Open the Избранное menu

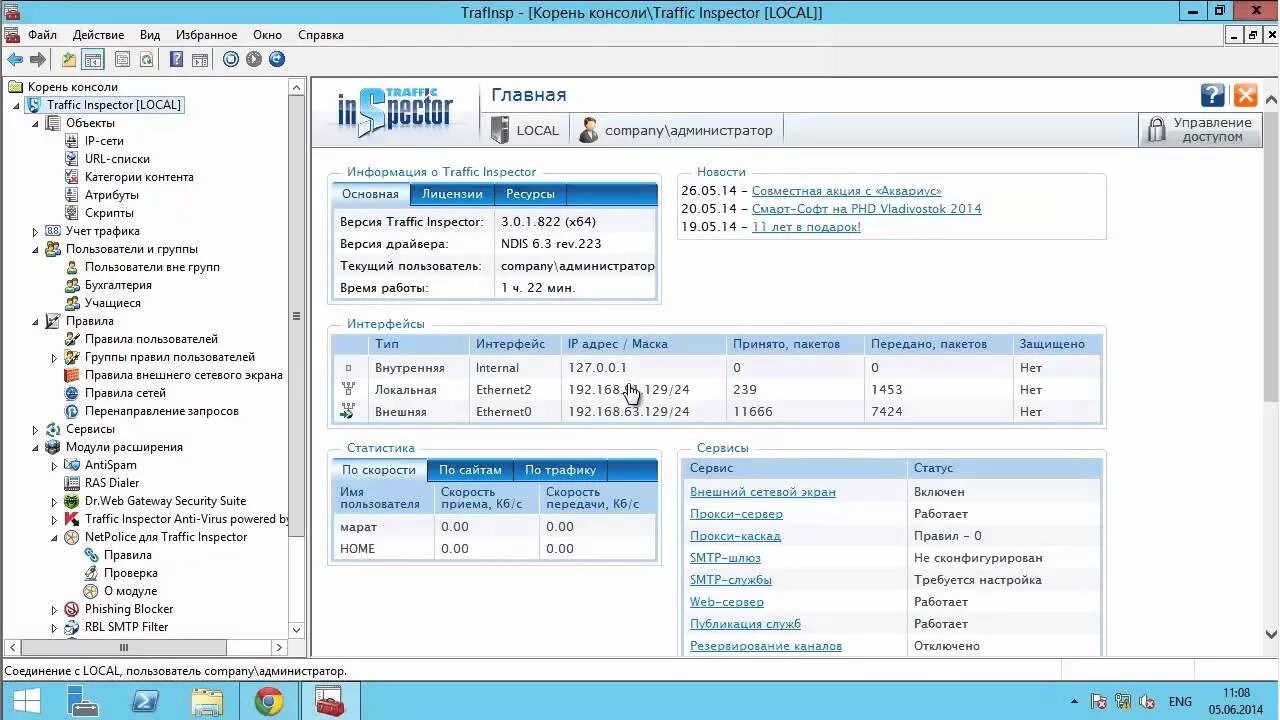pyautogui.click(x=206, y=35)
